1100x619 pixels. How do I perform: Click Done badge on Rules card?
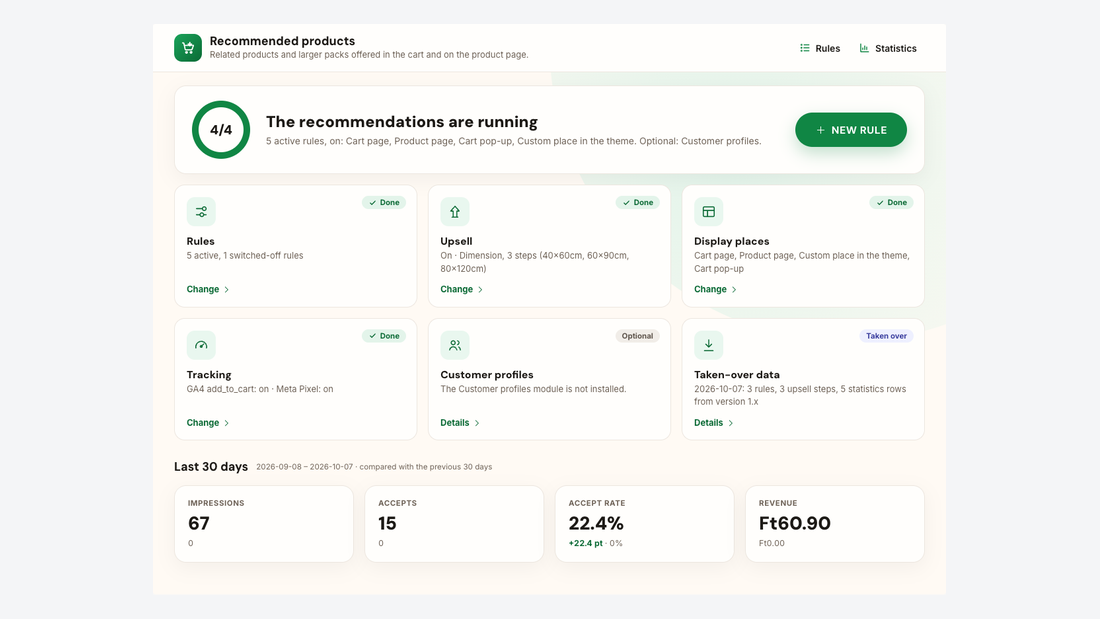[x=384, y=202]
